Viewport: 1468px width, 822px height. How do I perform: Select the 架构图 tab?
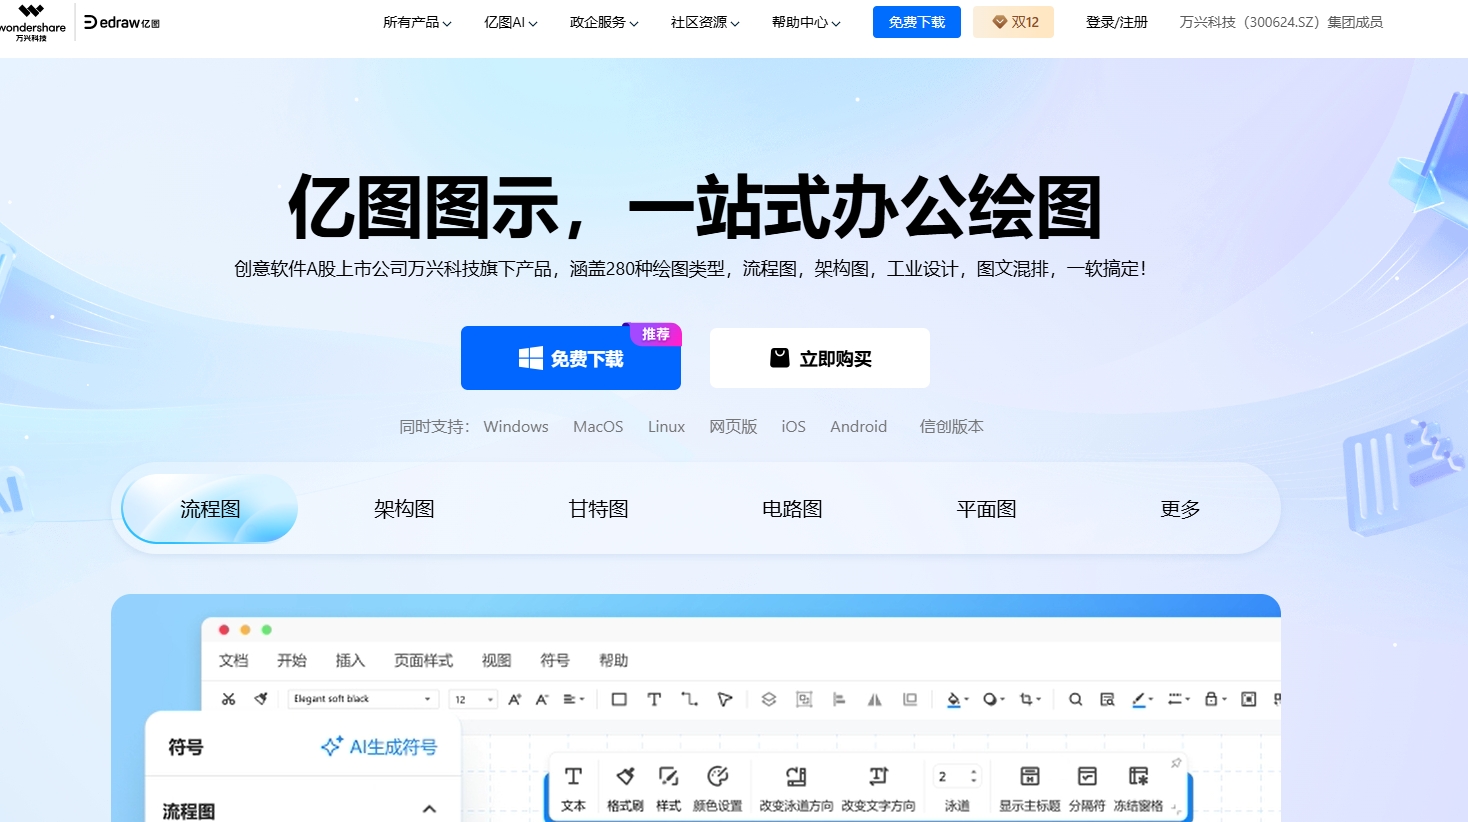click(404, 509)
